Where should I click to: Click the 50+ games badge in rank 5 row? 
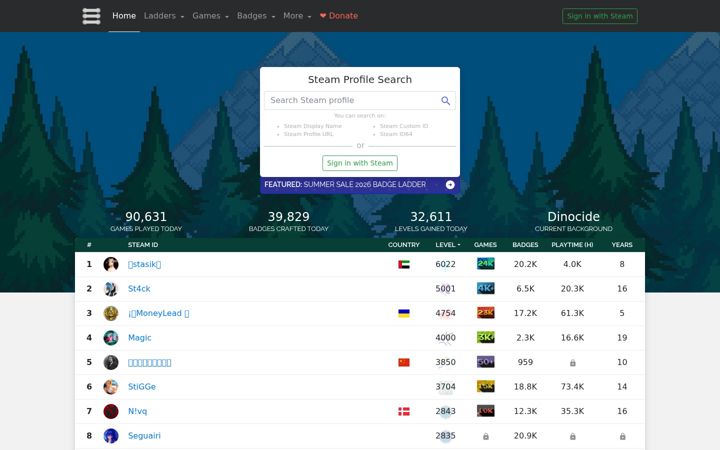tap(485, 362)
